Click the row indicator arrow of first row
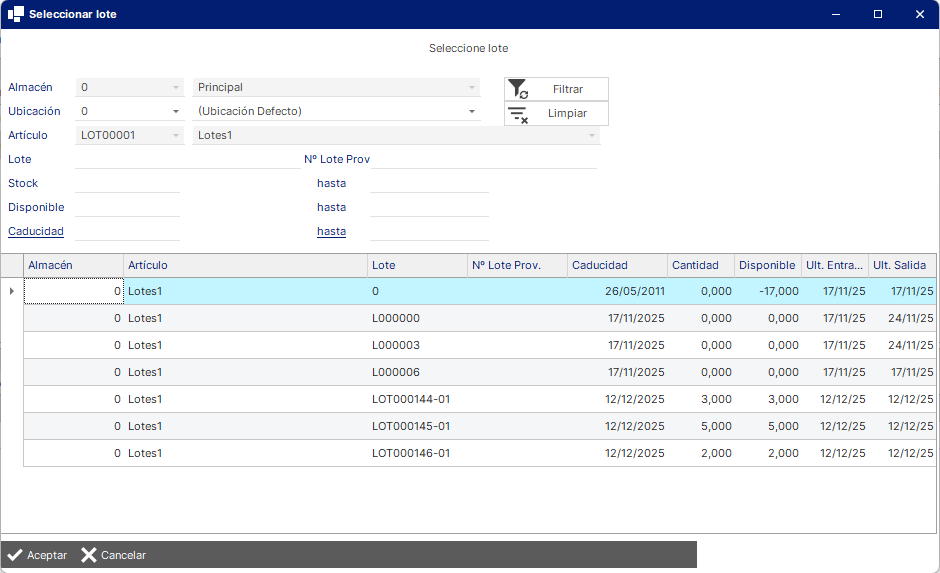The width and height of the screenshot is (940, 573). (x=11, y=291)
